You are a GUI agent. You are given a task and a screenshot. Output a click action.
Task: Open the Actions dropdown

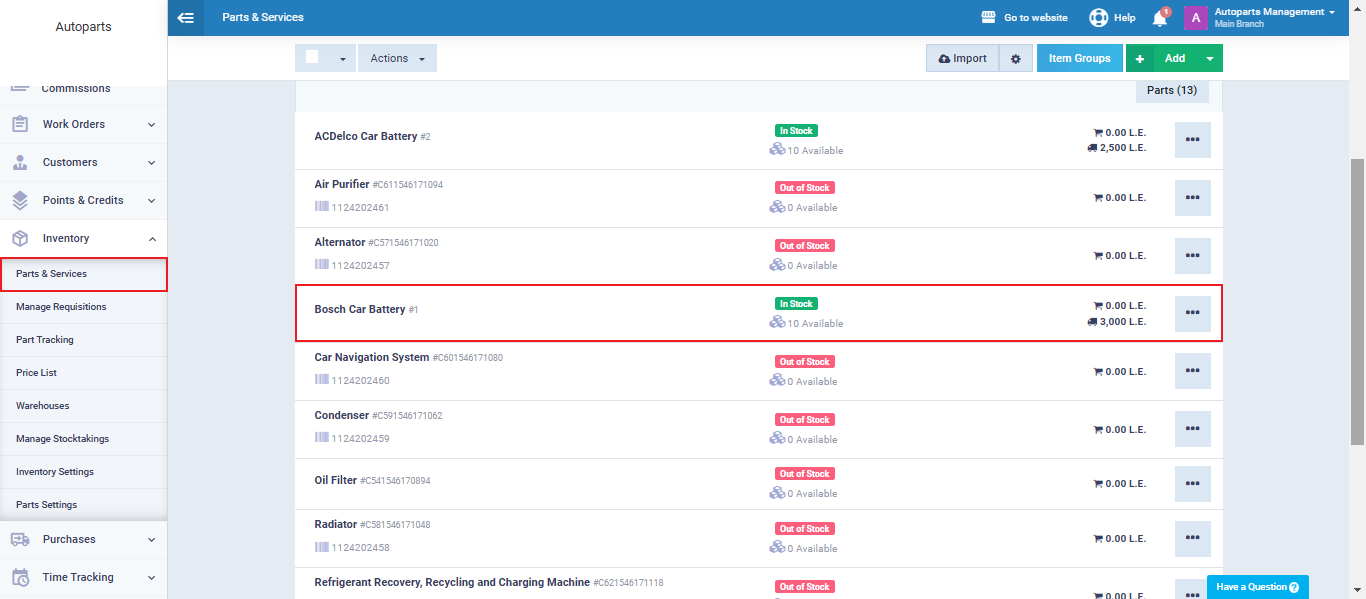[397, 58]
